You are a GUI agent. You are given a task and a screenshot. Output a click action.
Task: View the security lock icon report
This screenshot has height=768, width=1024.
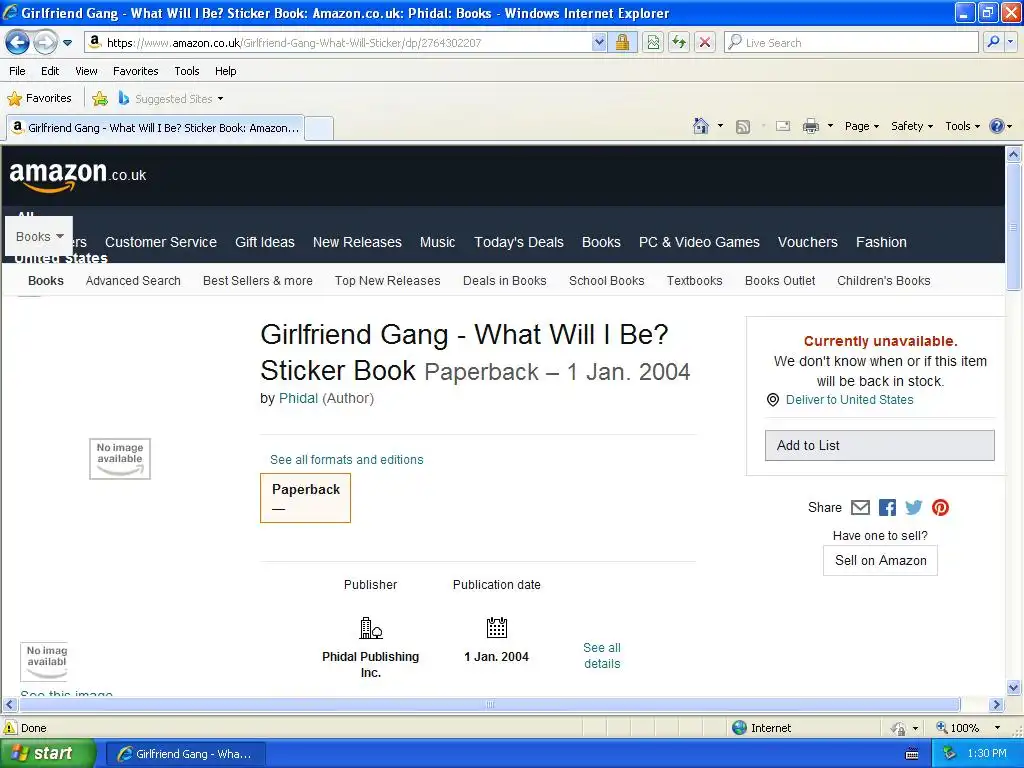(x=622, y=42)
